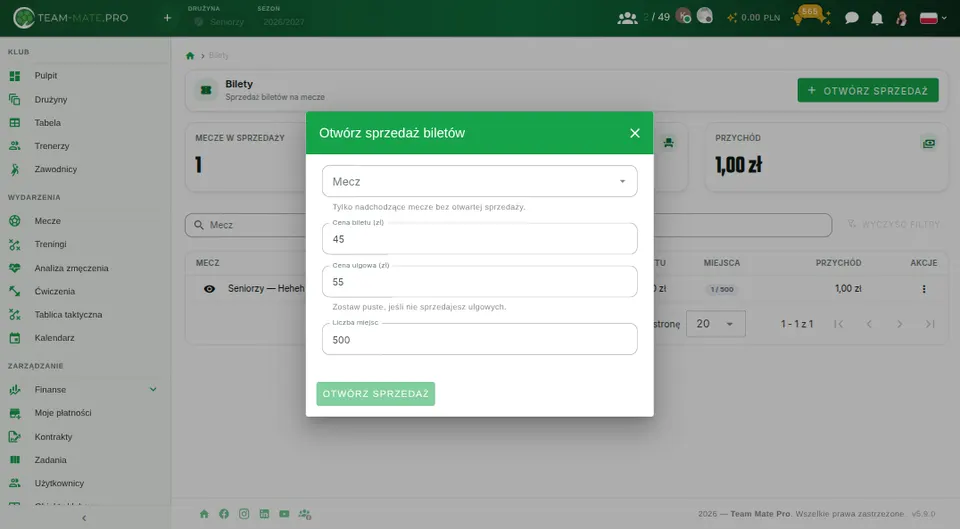Open the footer LinkedIn icon
Screen dimensions: 960x529
click(264, 514)
